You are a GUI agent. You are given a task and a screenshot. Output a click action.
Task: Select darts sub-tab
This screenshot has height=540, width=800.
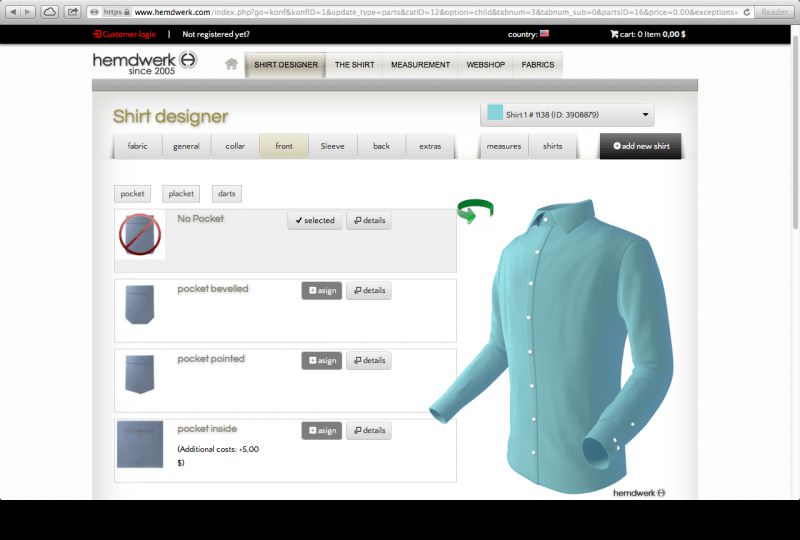coord(227,193)
